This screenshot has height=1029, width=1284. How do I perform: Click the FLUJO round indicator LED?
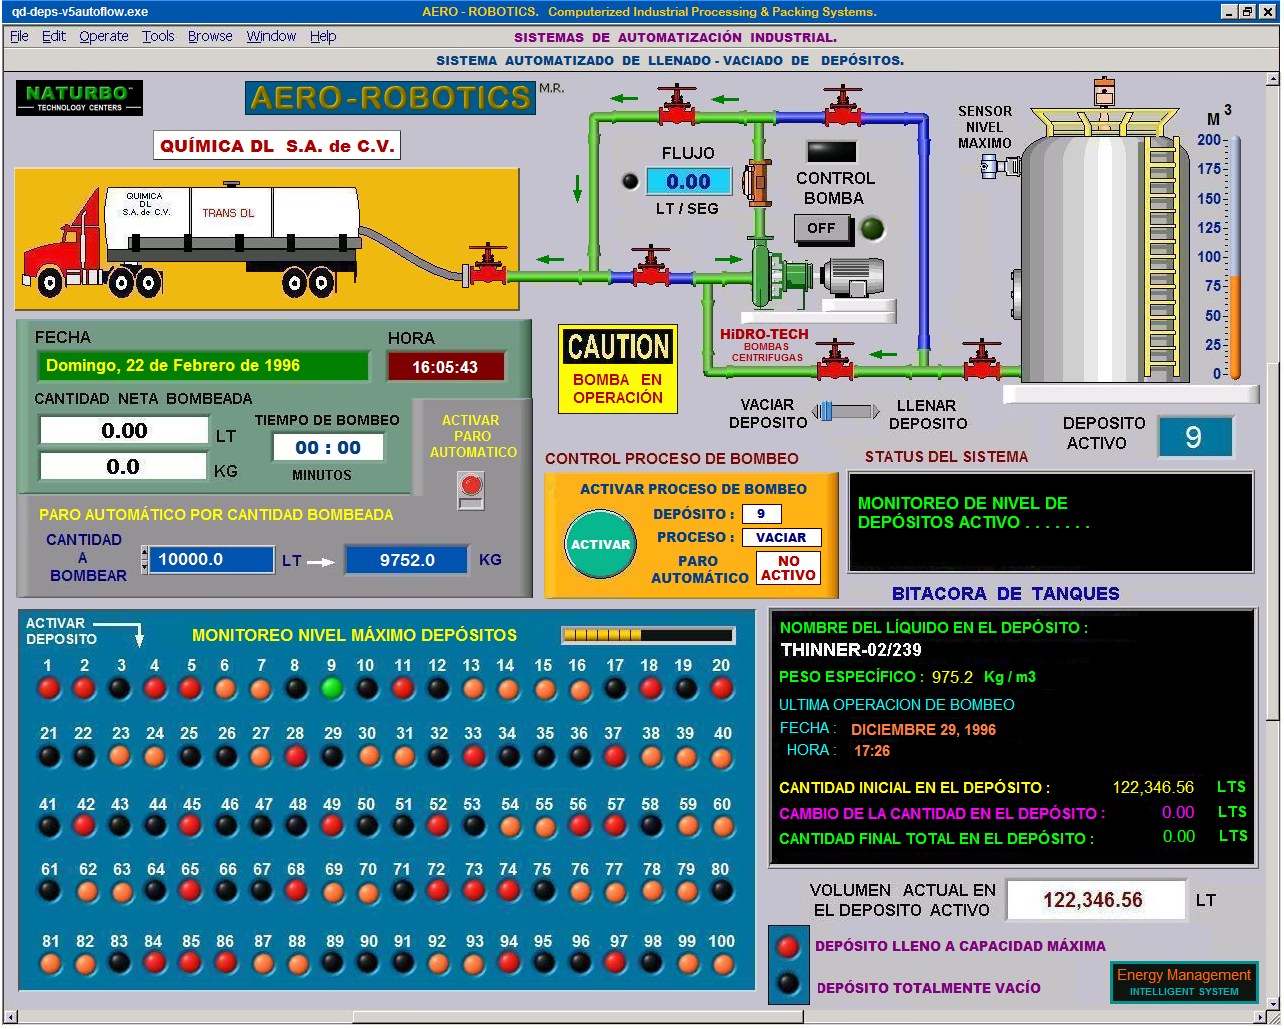tap(630, 181)
